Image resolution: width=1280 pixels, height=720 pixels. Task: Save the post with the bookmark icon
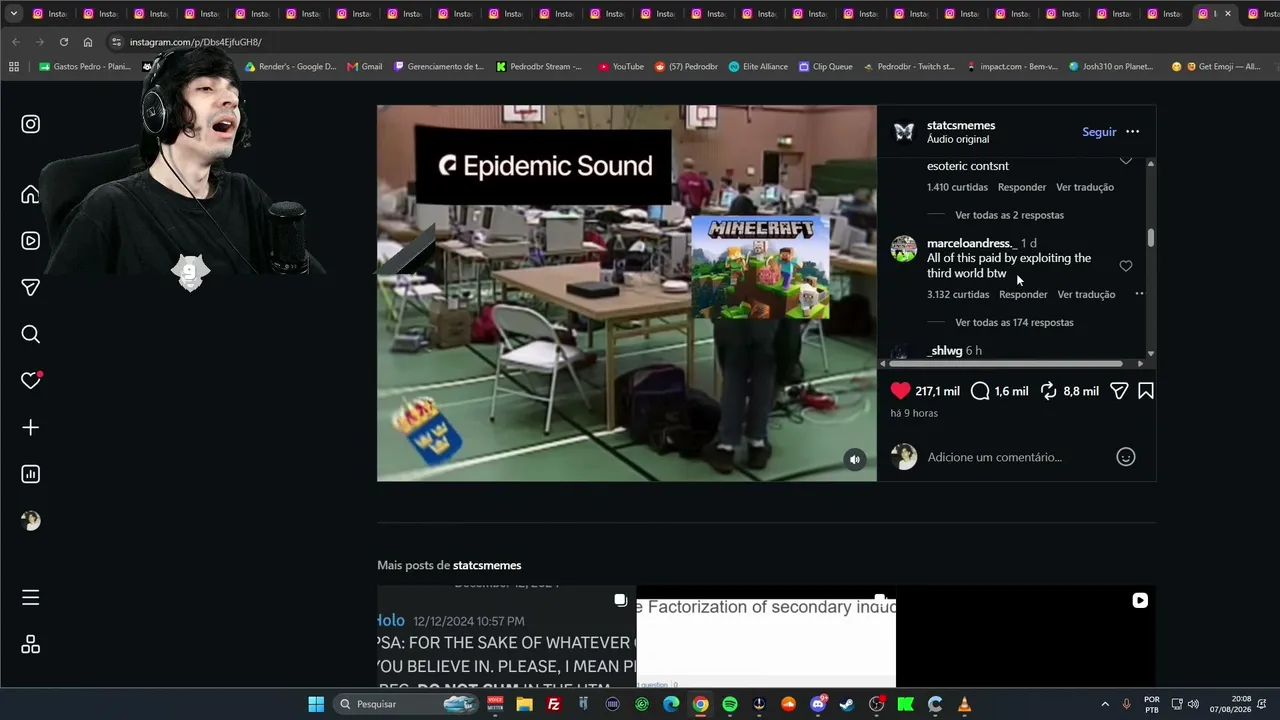pyautogui.click(x=1146, y=391)
